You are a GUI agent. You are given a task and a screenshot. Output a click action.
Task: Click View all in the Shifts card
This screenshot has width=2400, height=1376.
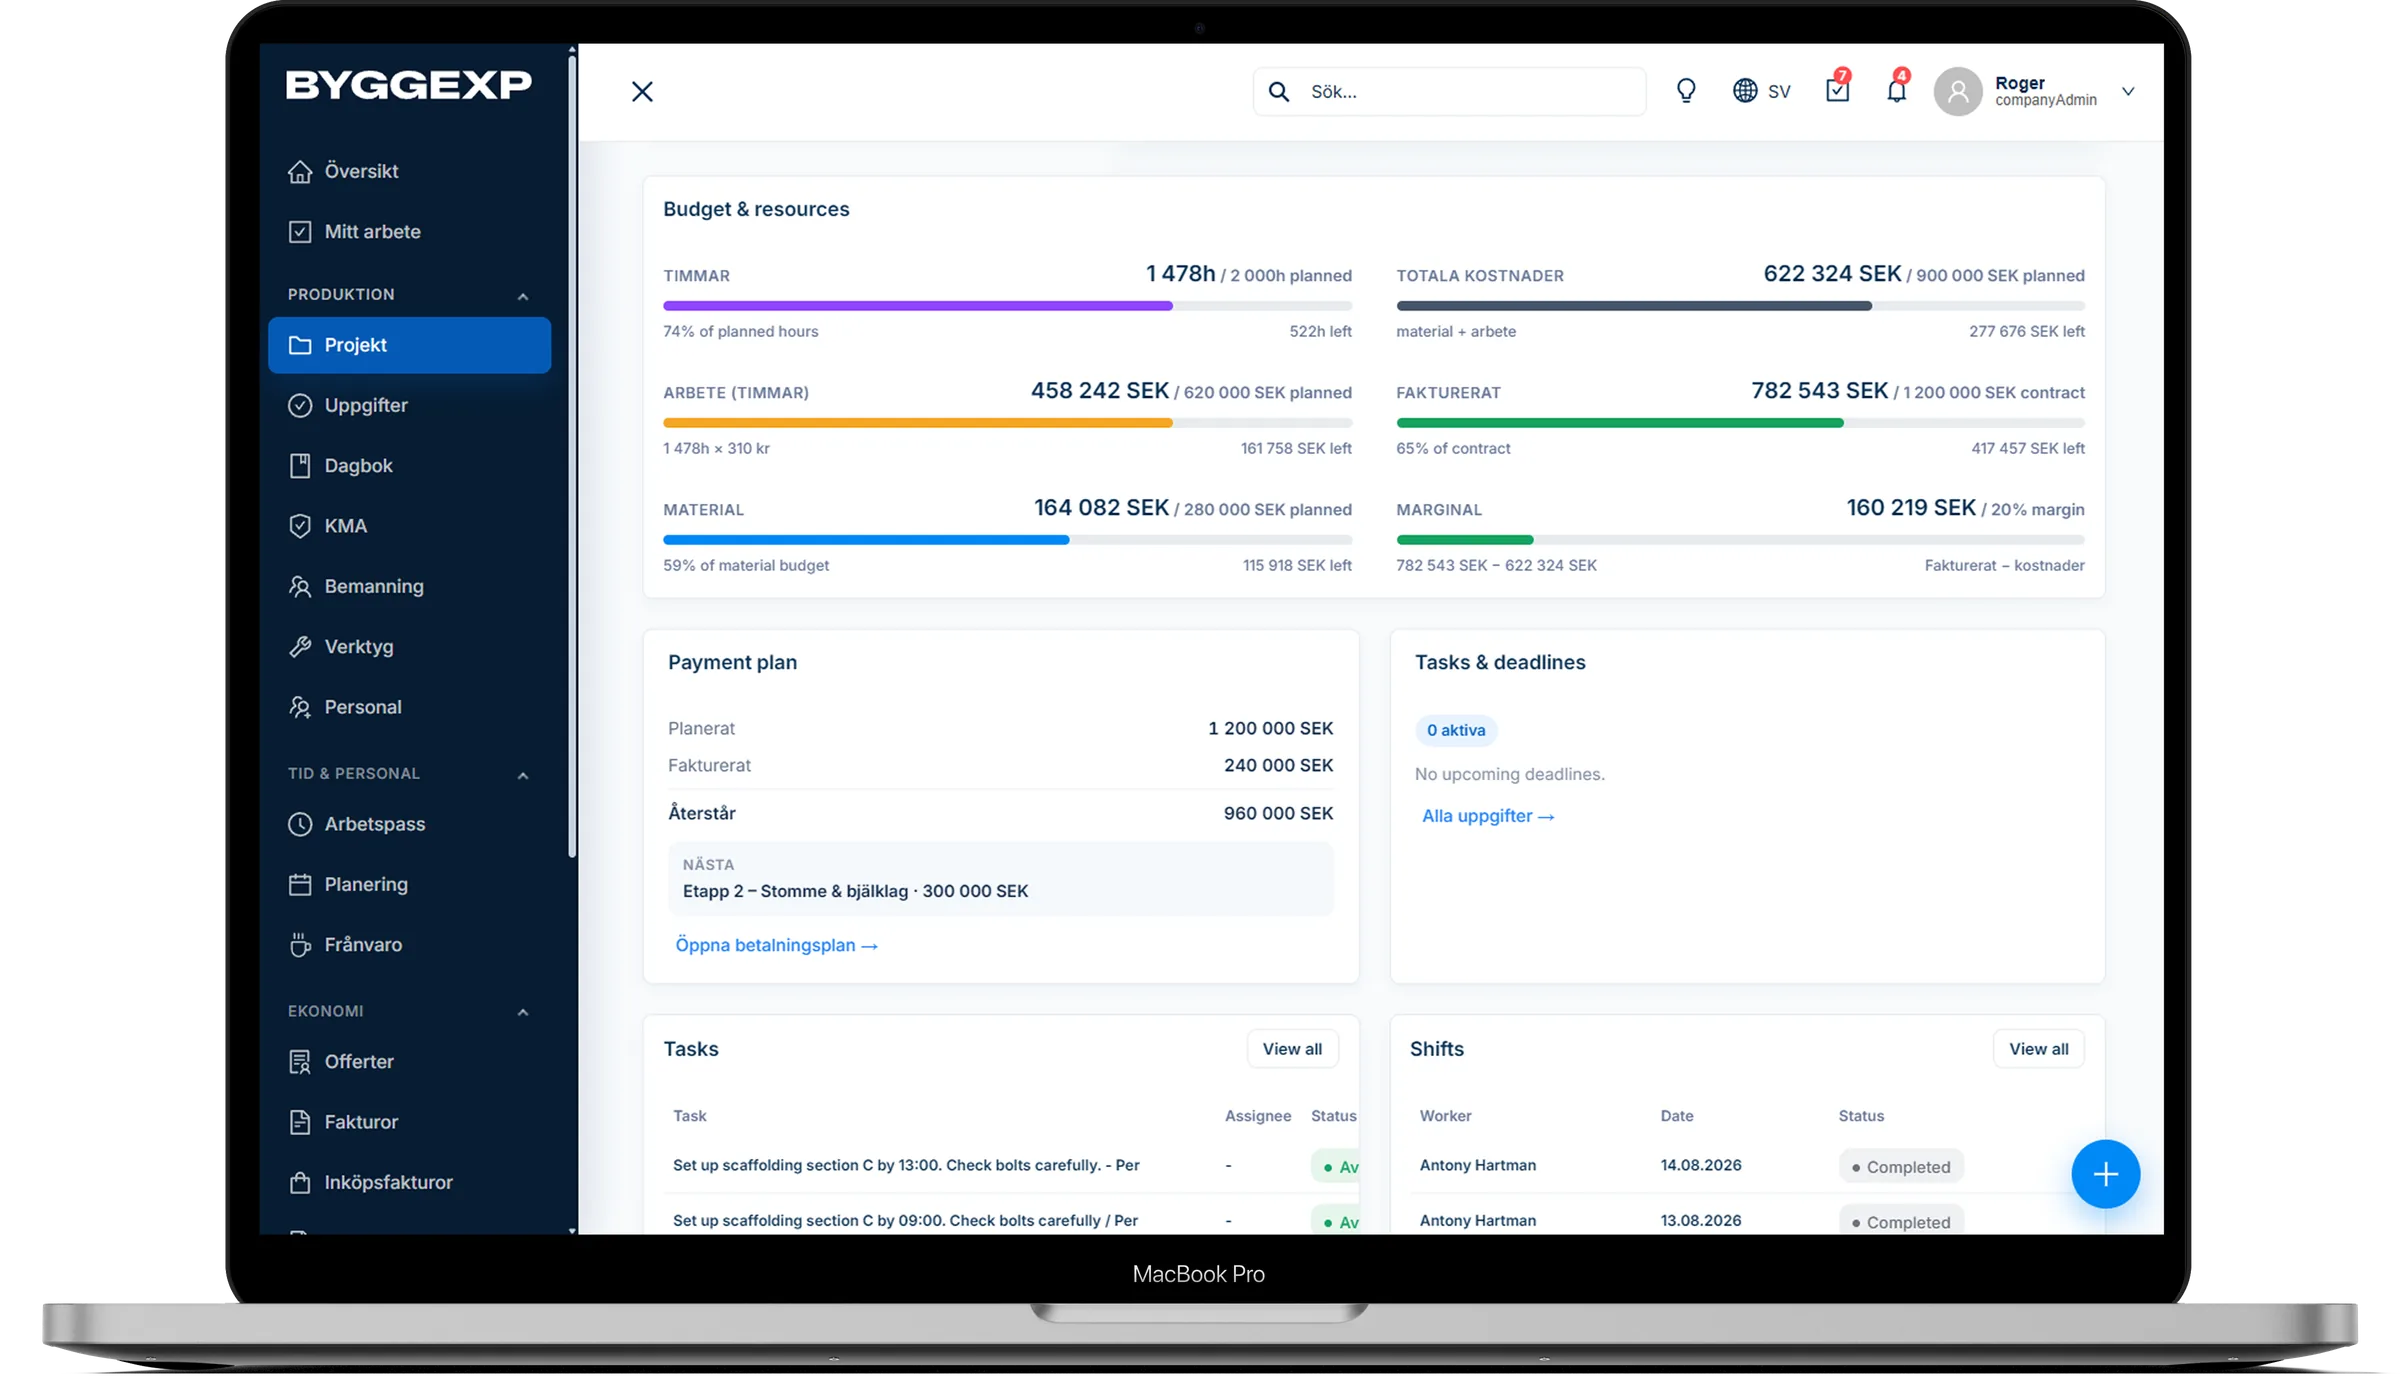[x=2039, y=1049]
